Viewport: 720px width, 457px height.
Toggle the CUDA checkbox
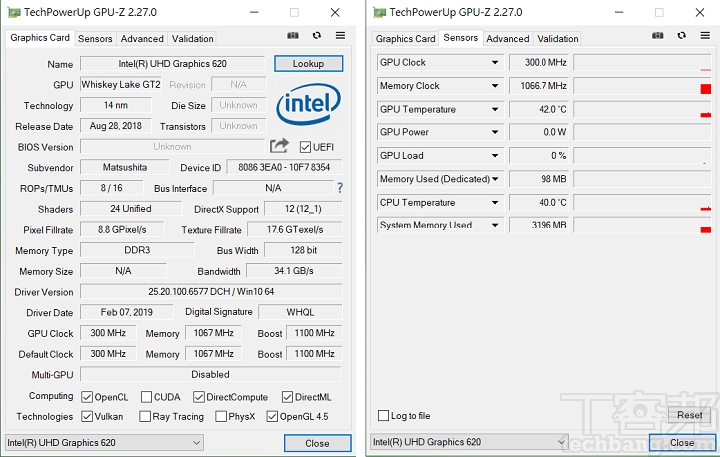(x=146, y=397)
